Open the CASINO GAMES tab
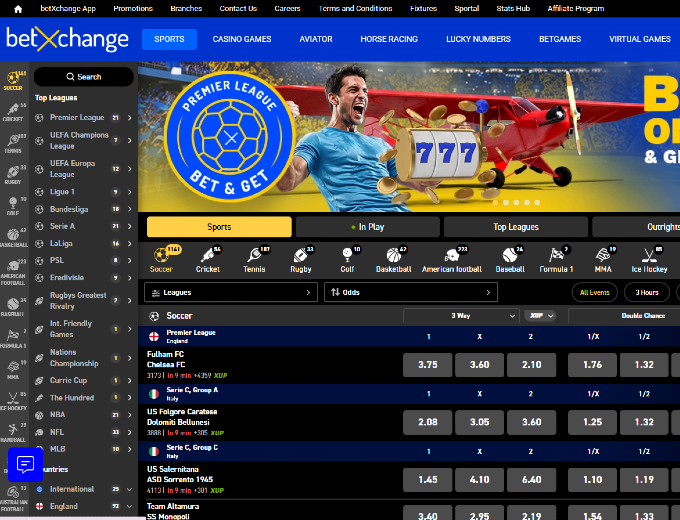The width and height of the screenshot is (680, 520). [x=242, y=39]
